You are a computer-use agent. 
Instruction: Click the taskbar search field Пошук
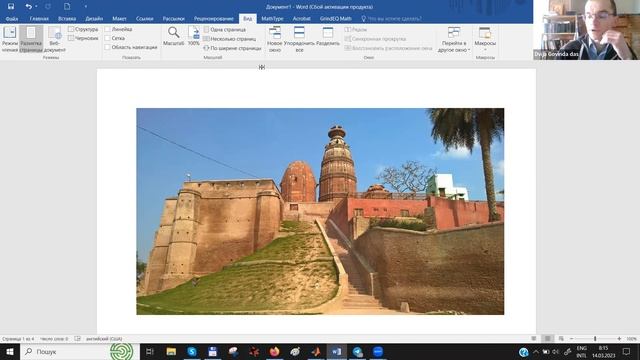tap(80, 351)
